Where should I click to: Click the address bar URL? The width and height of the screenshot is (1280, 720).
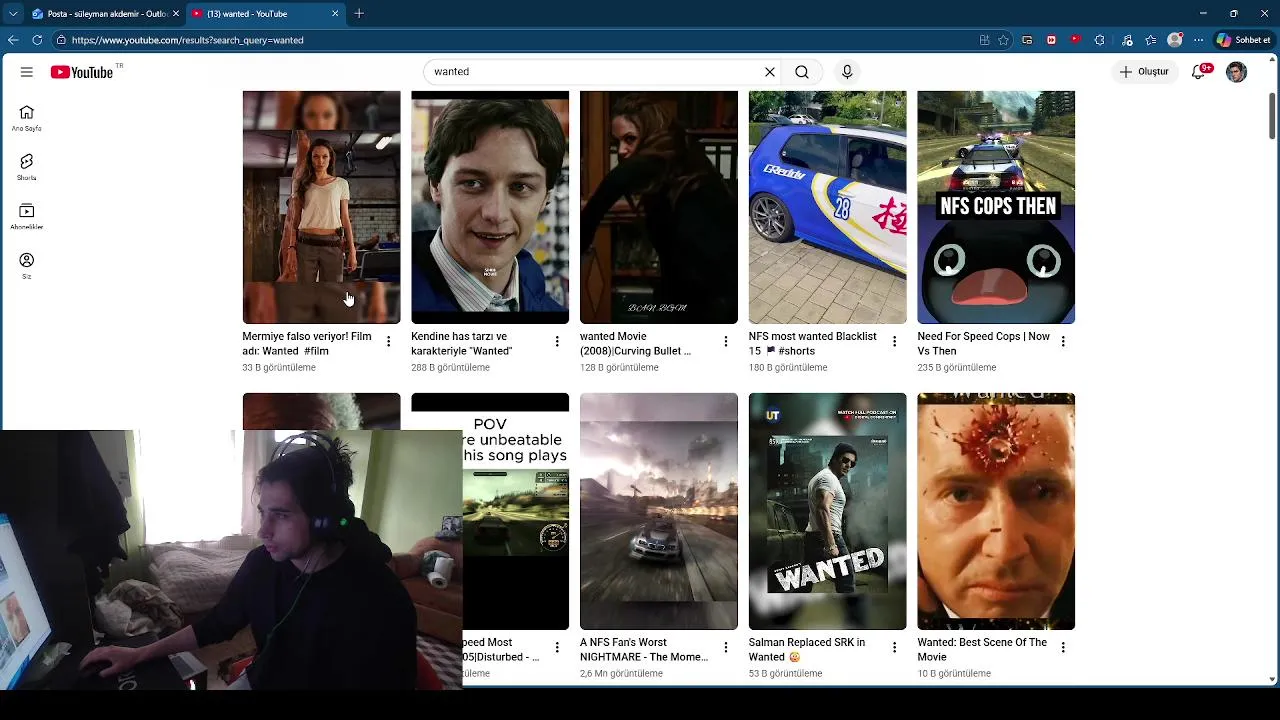coord(187,40)
